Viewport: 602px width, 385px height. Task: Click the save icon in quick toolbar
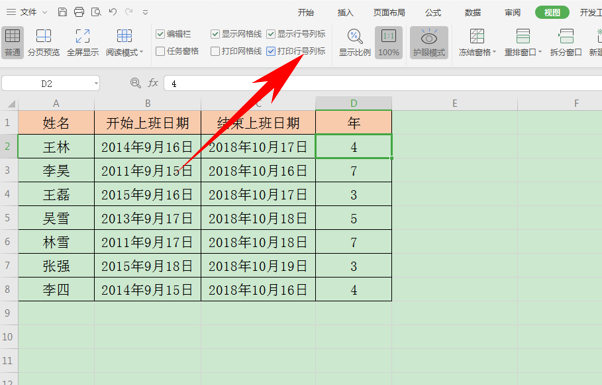(x=62, y=12)
